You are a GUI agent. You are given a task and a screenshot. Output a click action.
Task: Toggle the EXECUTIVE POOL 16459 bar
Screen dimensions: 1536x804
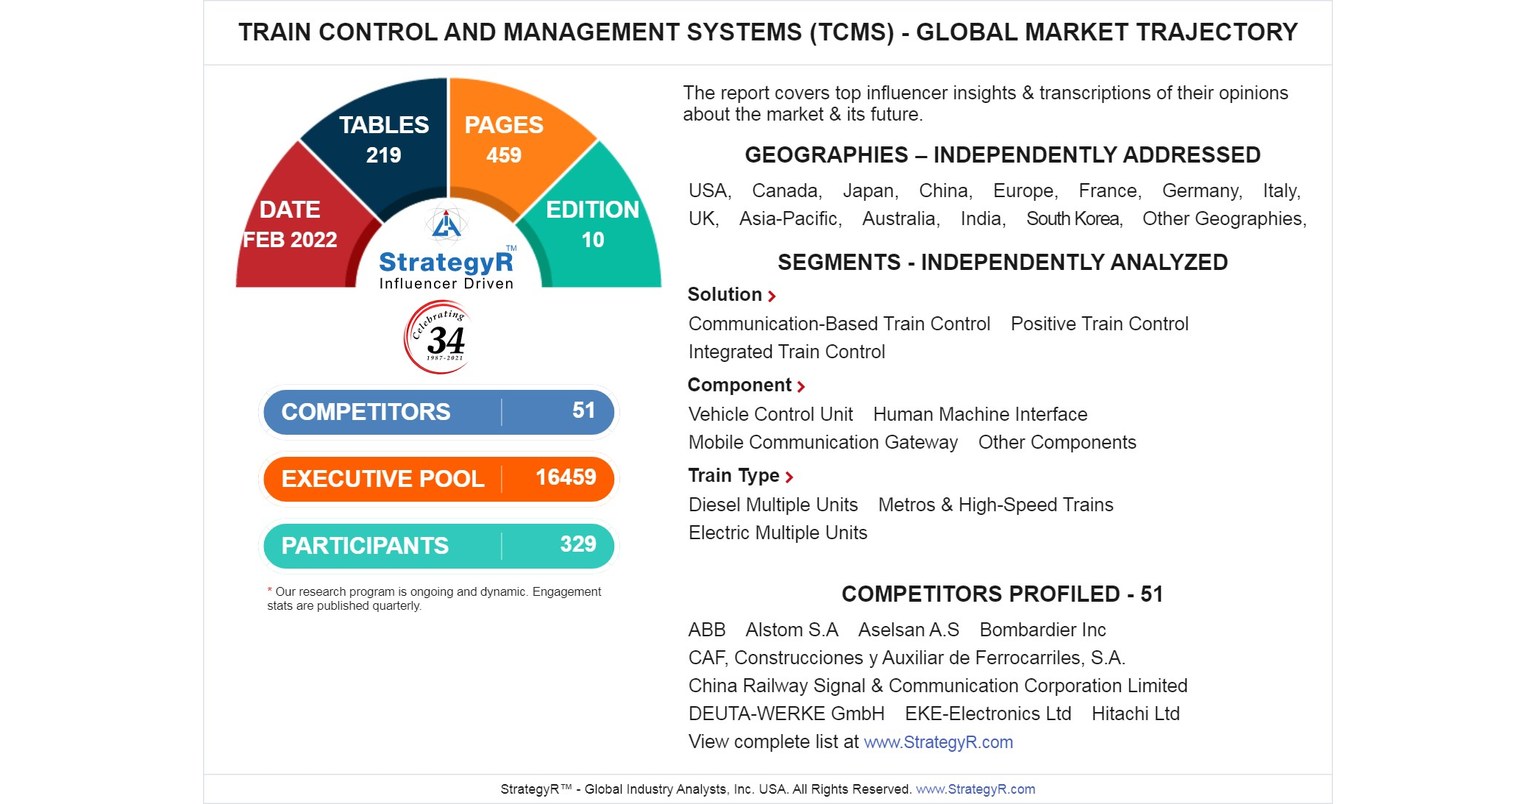pos(438,479)
